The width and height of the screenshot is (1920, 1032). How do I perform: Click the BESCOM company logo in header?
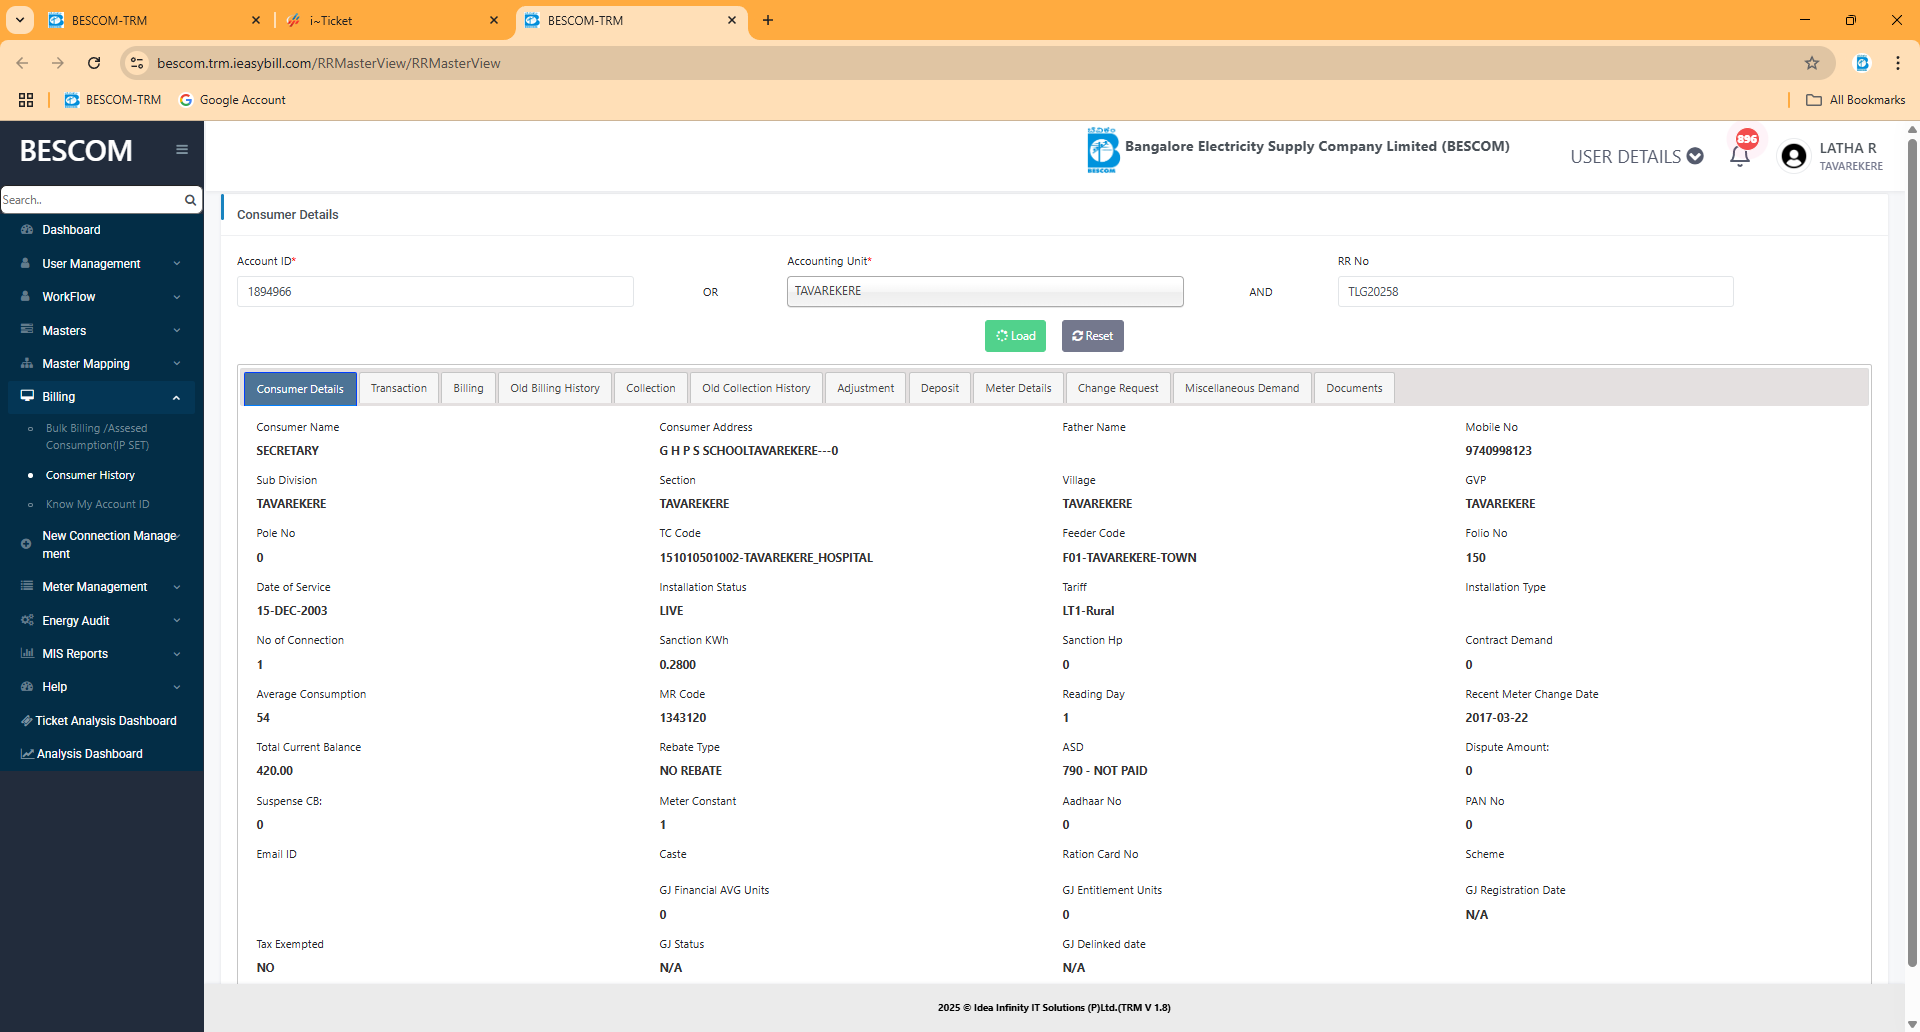[x=1102, y=150]
